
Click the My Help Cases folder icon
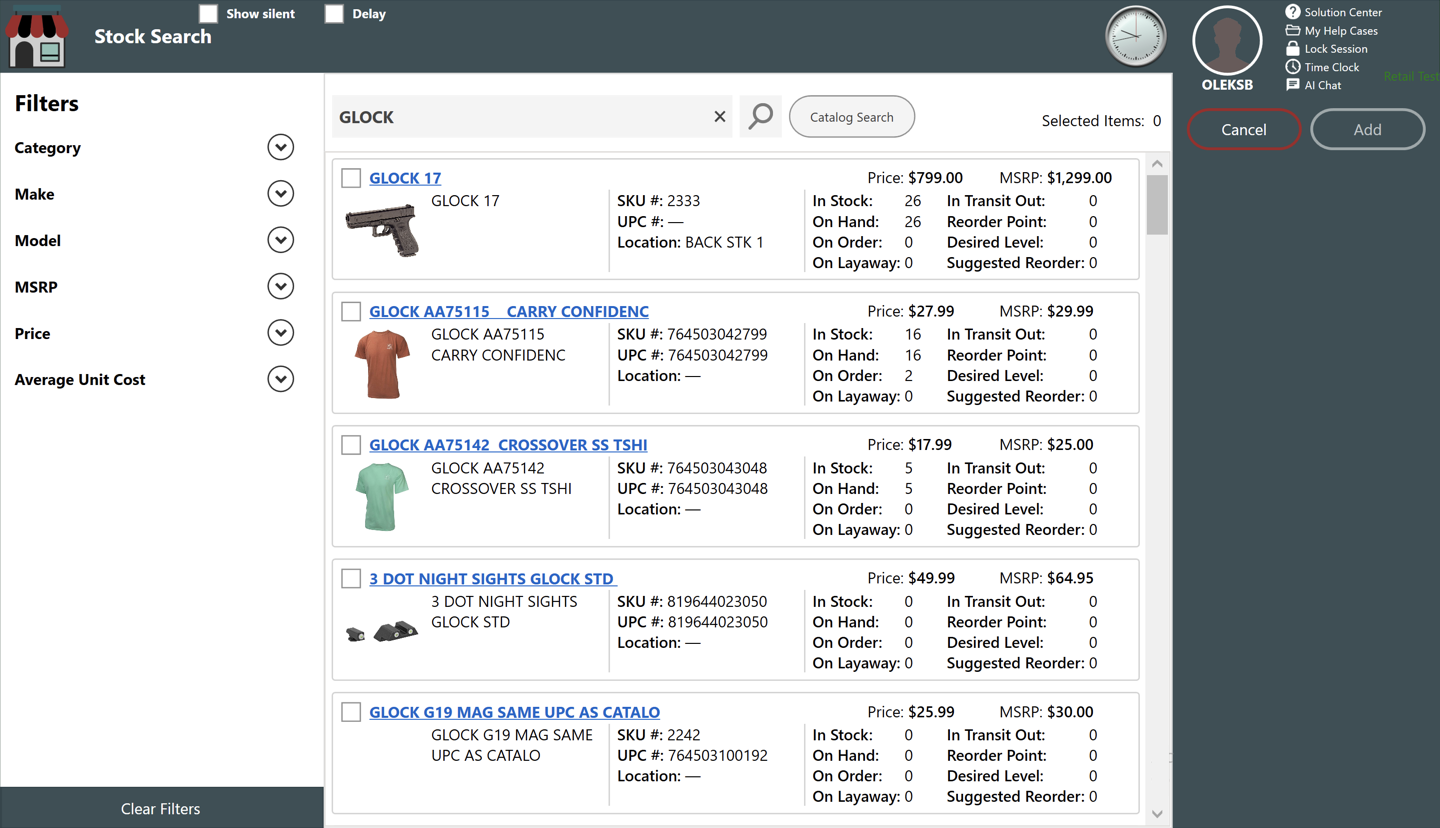point(1293,30)
